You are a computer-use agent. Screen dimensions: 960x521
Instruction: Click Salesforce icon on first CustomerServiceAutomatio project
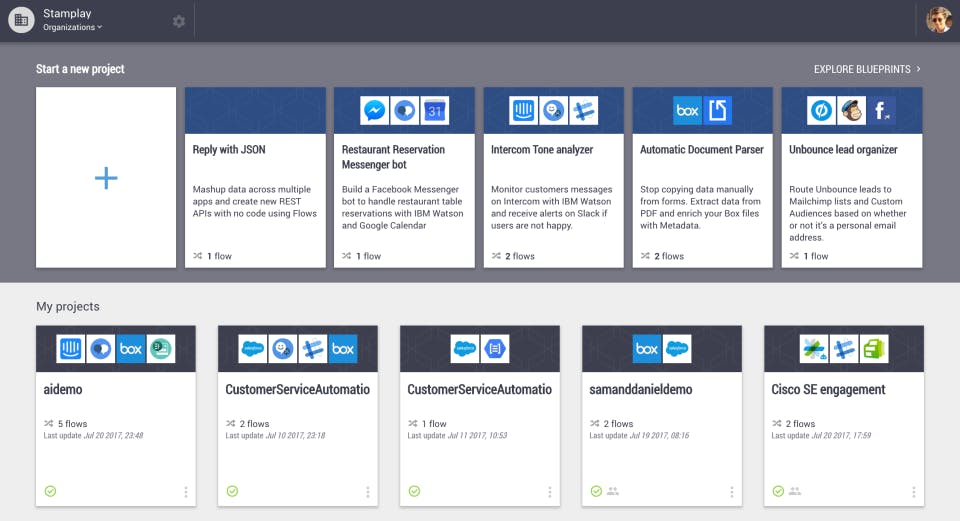pyautogui.click(x=253, y=349)
